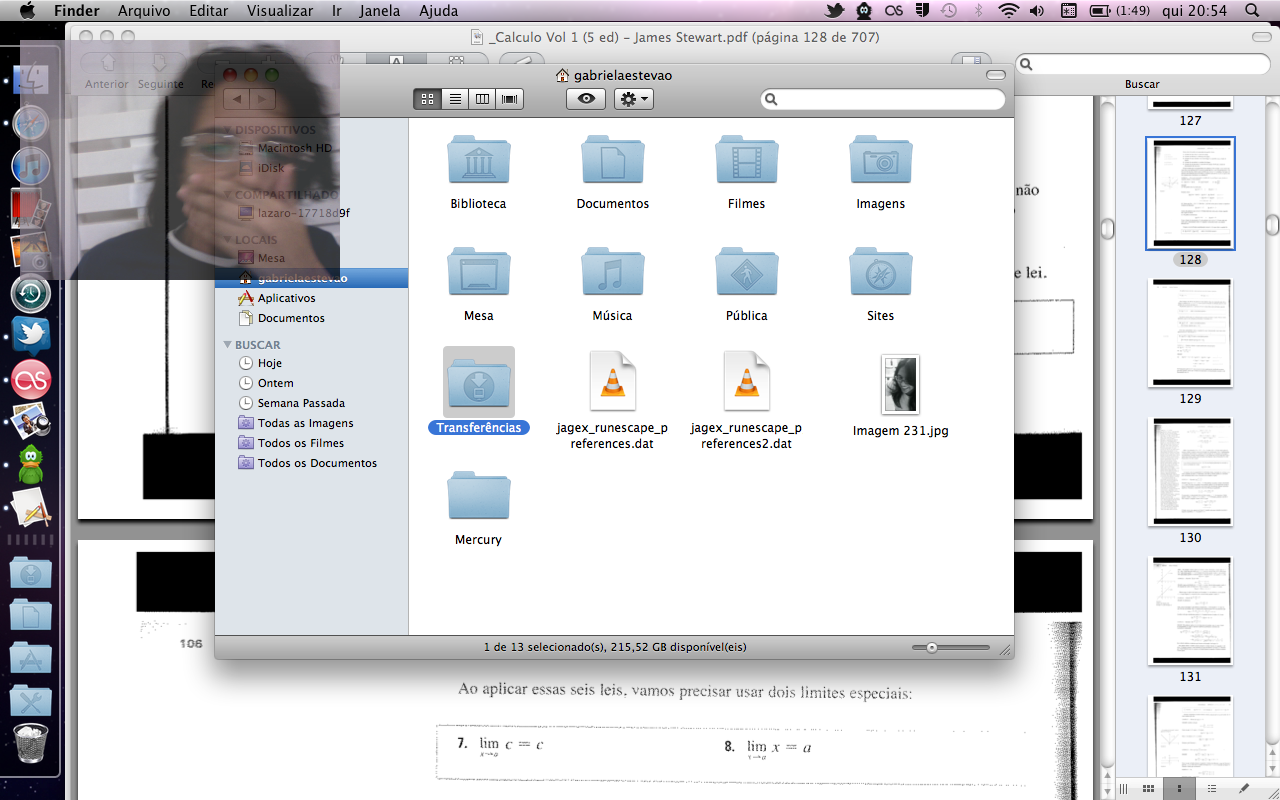Open the Janela menu
The image size is (1280, 800).
tap(379, 11)
